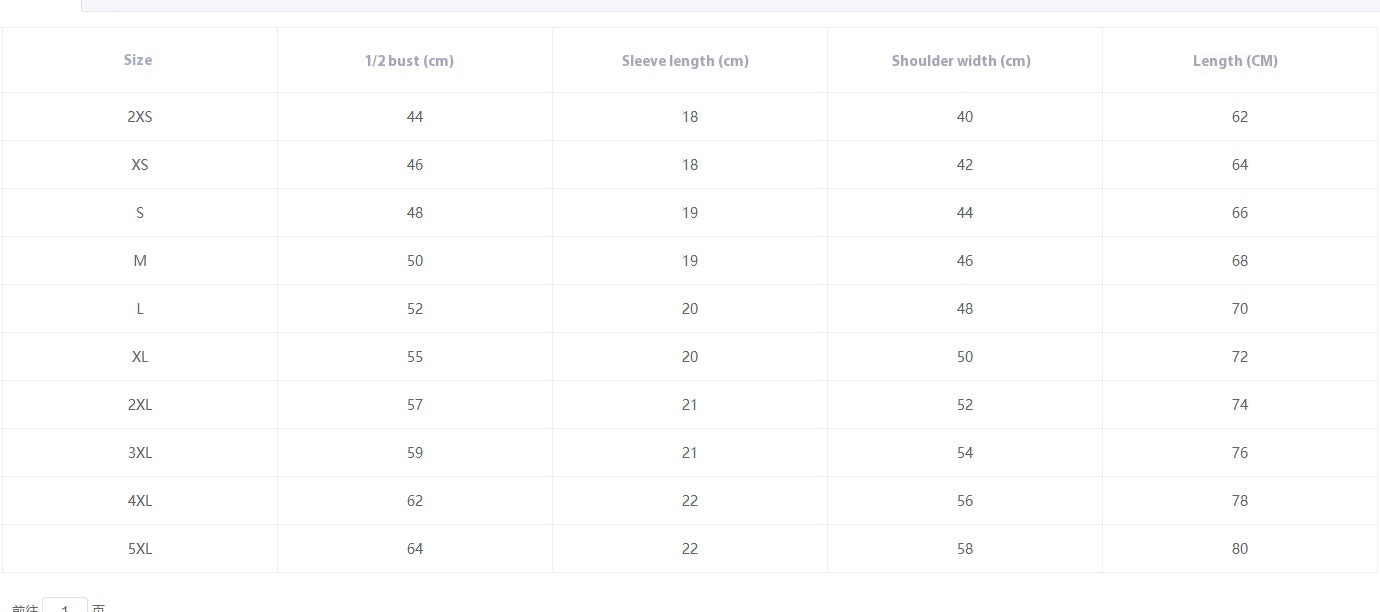Viewport: 1380px width, 612px height.
Task: Click the S size cell
Action: pos(140,213)
